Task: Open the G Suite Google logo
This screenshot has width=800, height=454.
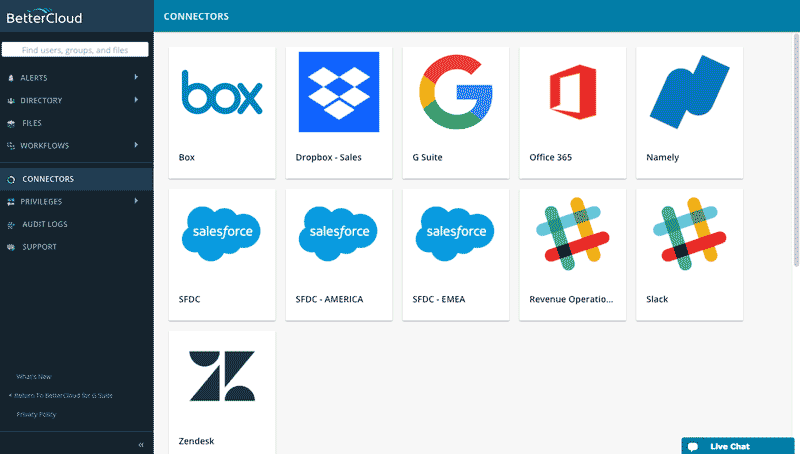Action: (456, 92)
